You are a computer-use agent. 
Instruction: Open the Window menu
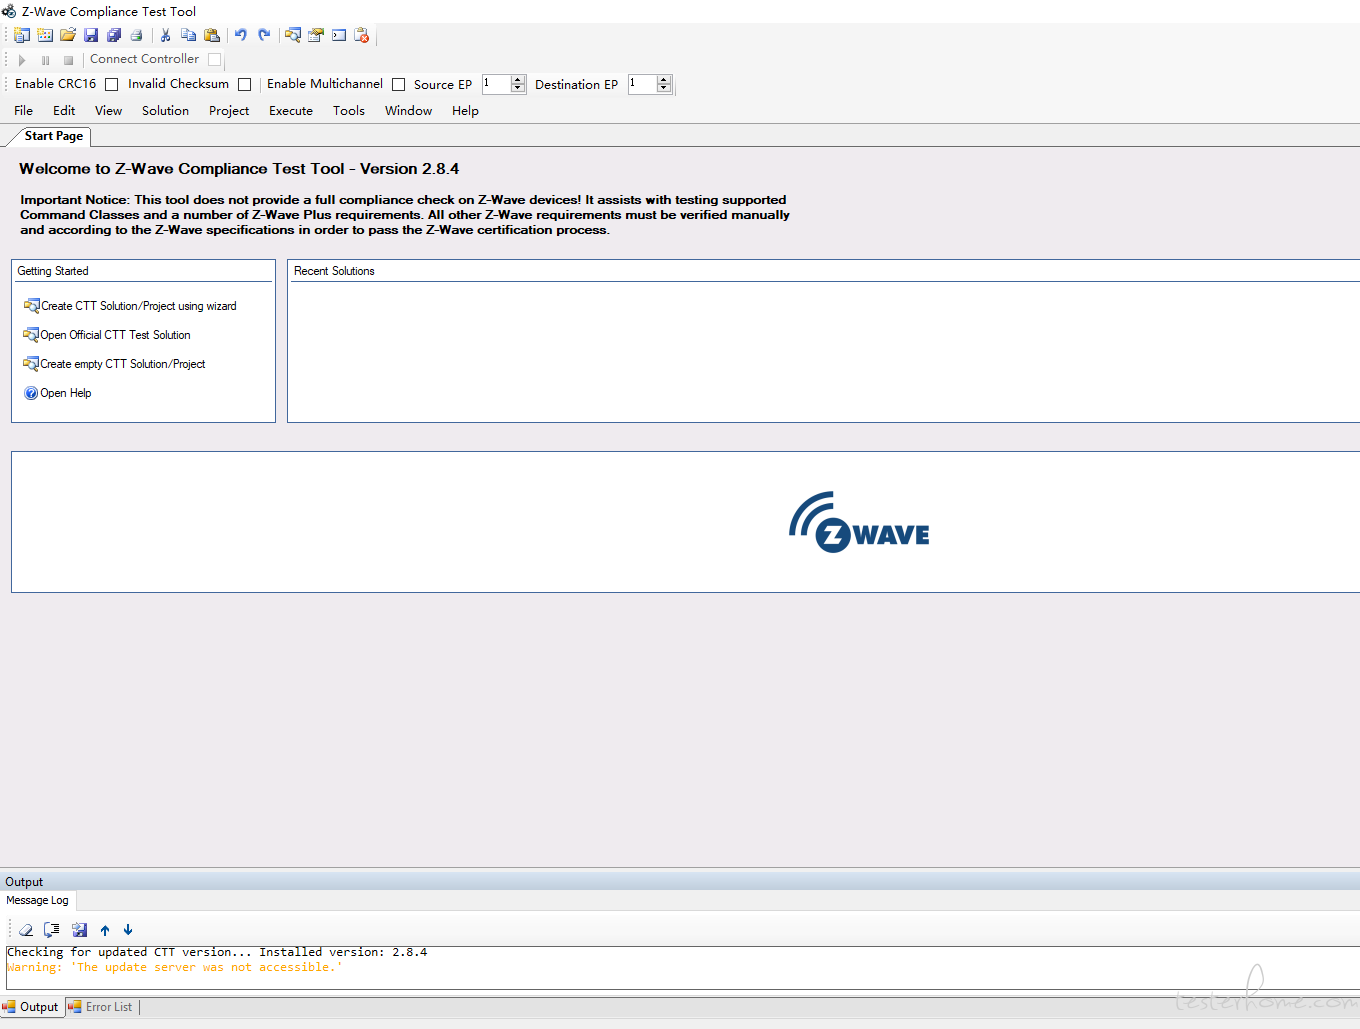408,111
